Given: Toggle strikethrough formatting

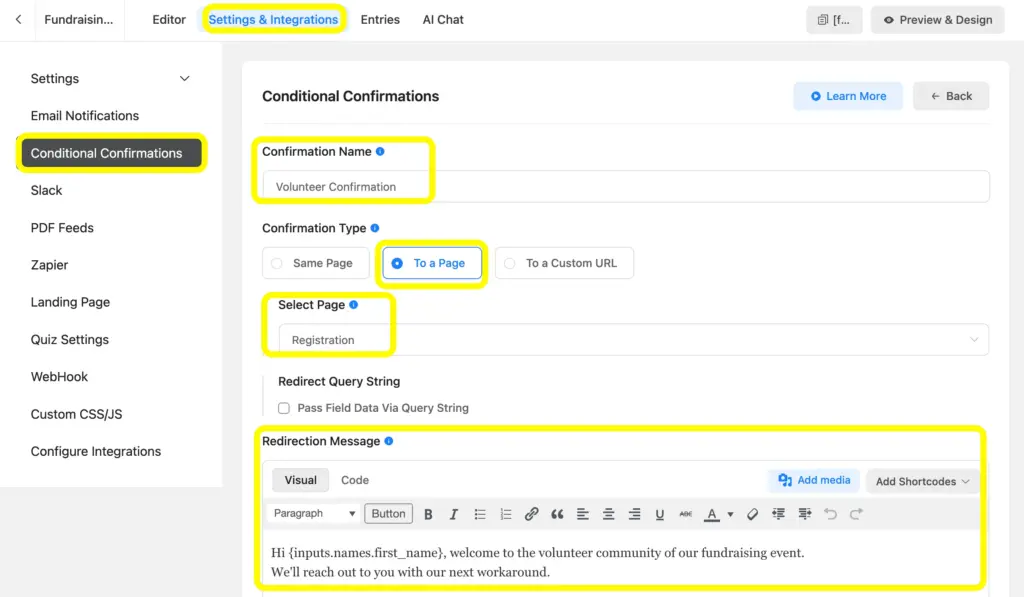Looking at the screenshot, I should 685,514.
